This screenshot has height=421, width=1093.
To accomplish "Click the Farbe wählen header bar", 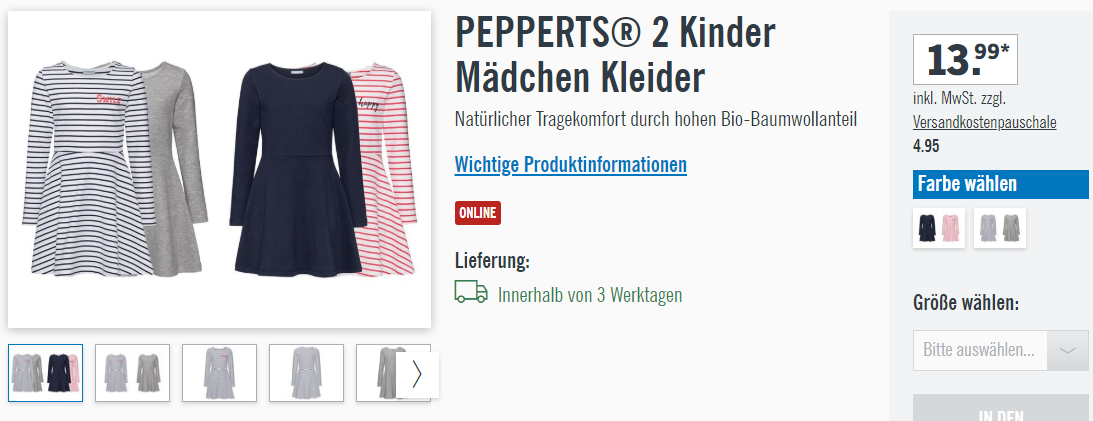I will (x=1000, y=185).
